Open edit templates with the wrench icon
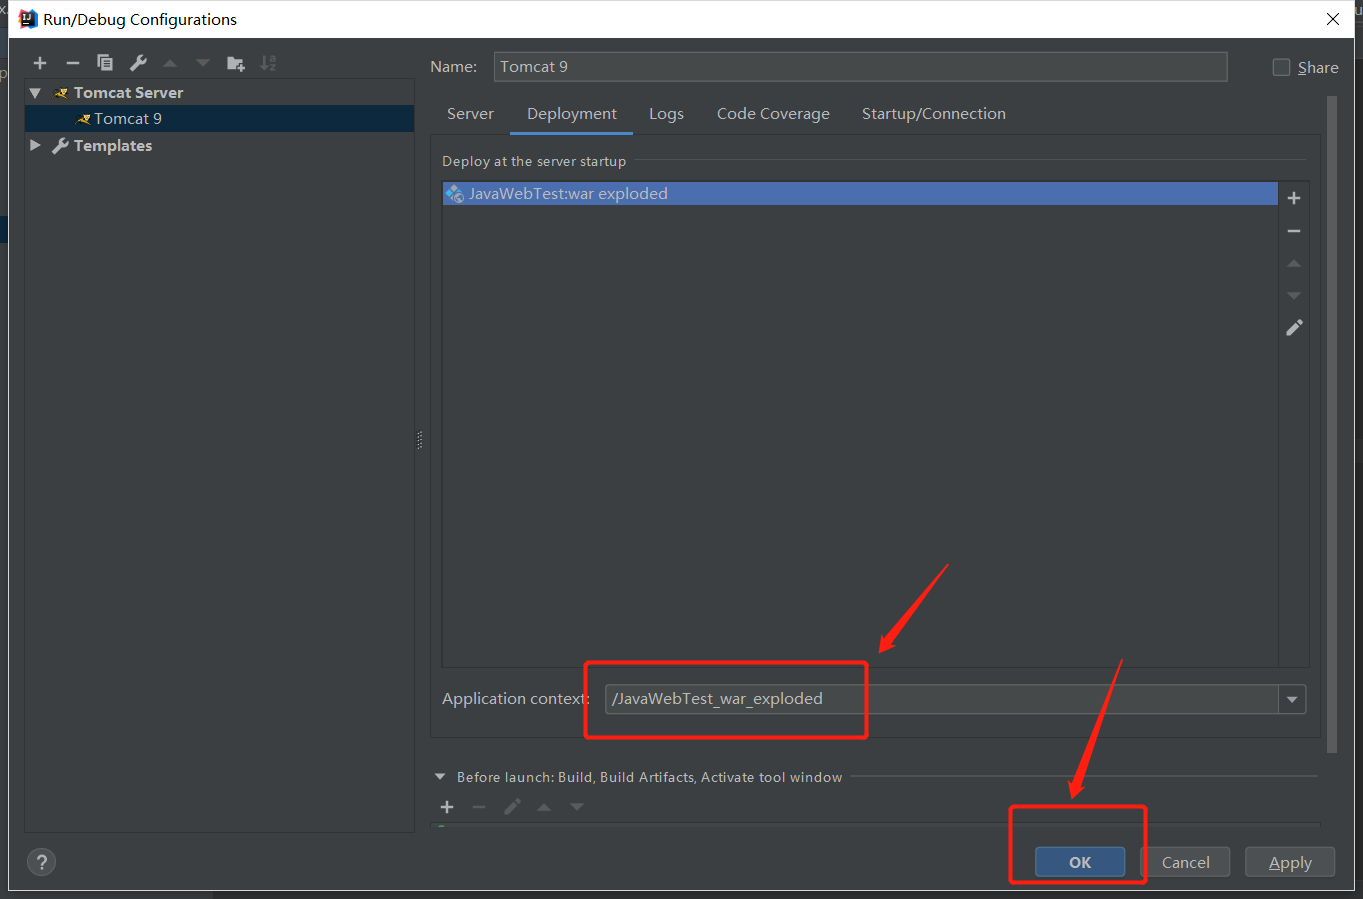The height and width of the screenshot is (899, 1363). pyautogui.click(x=137, y=62)
